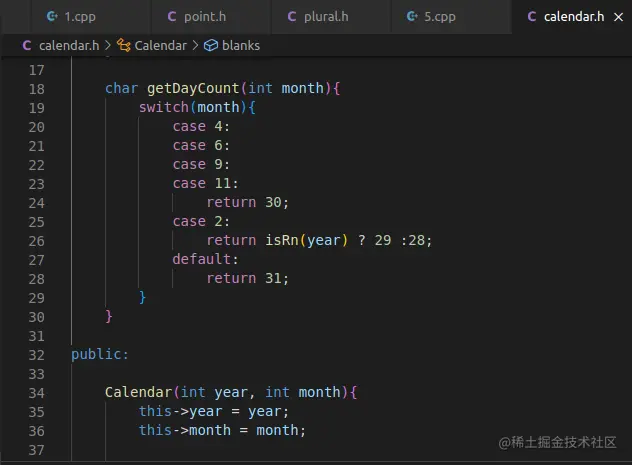Click the 'int month' parameter on line 18
The height and width of the screenshot is (465, 632).
click(286, 88)
